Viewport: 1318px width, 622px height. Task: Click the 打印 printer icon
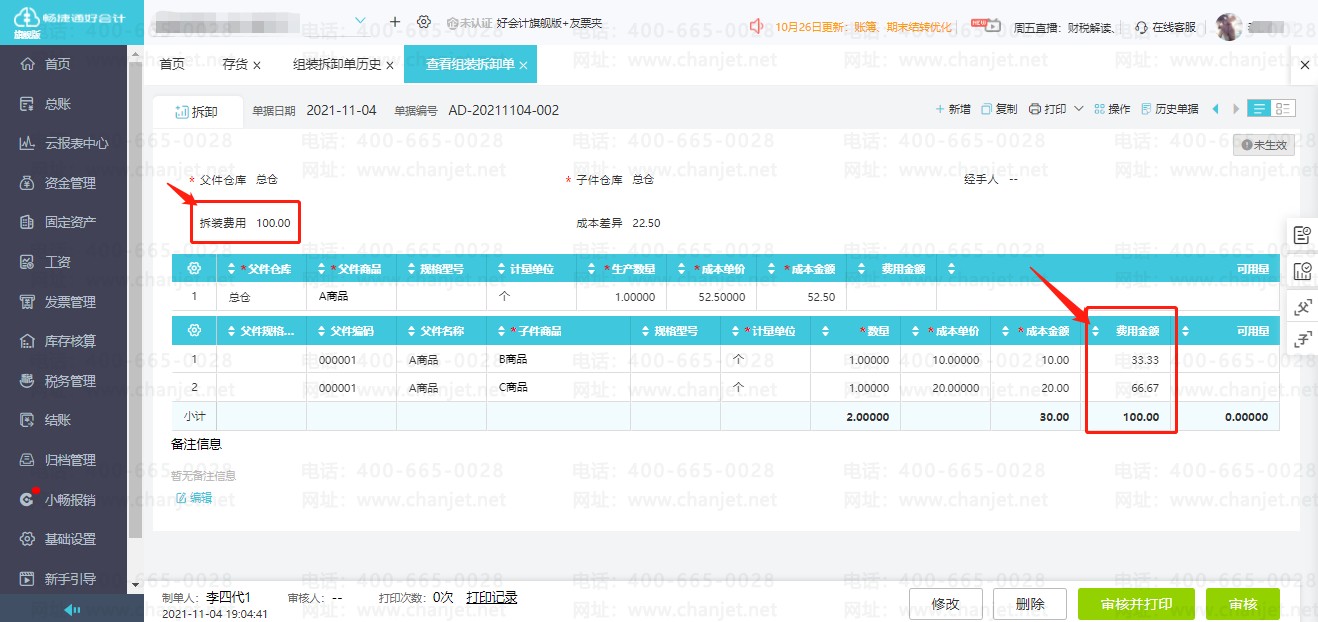tap(1035, 109)
